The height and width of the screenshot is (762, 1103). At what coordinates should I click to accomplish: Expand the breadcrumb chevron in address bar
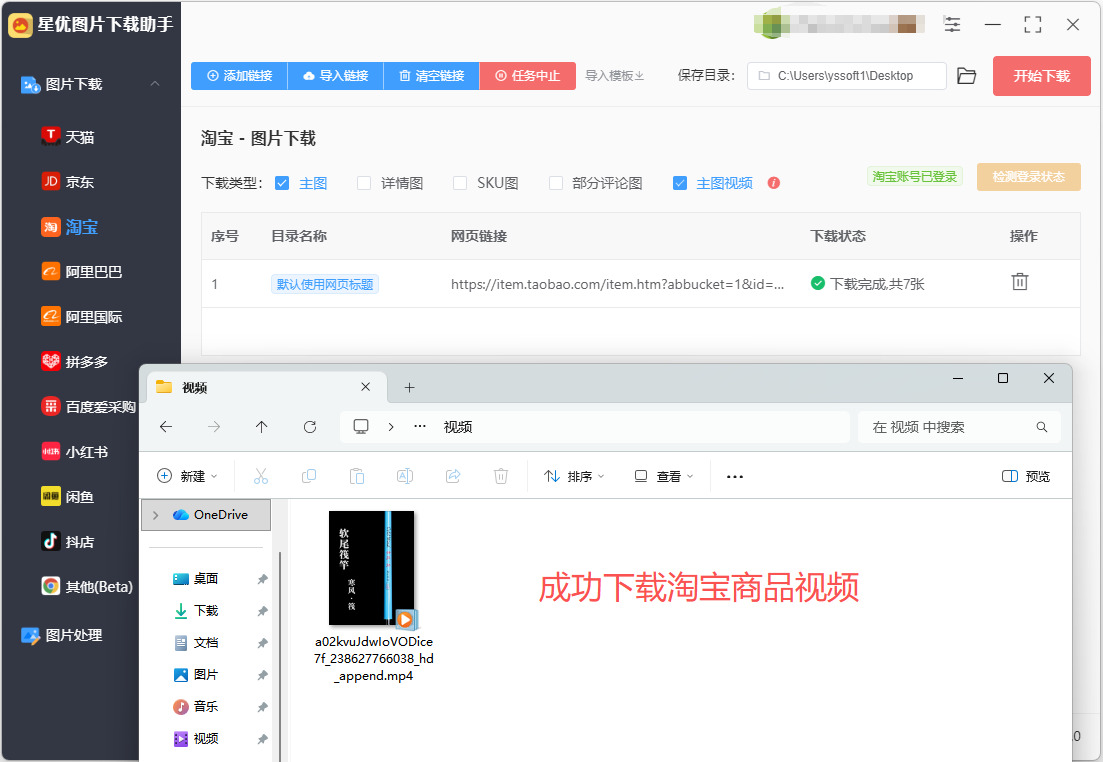click(391, 426)
